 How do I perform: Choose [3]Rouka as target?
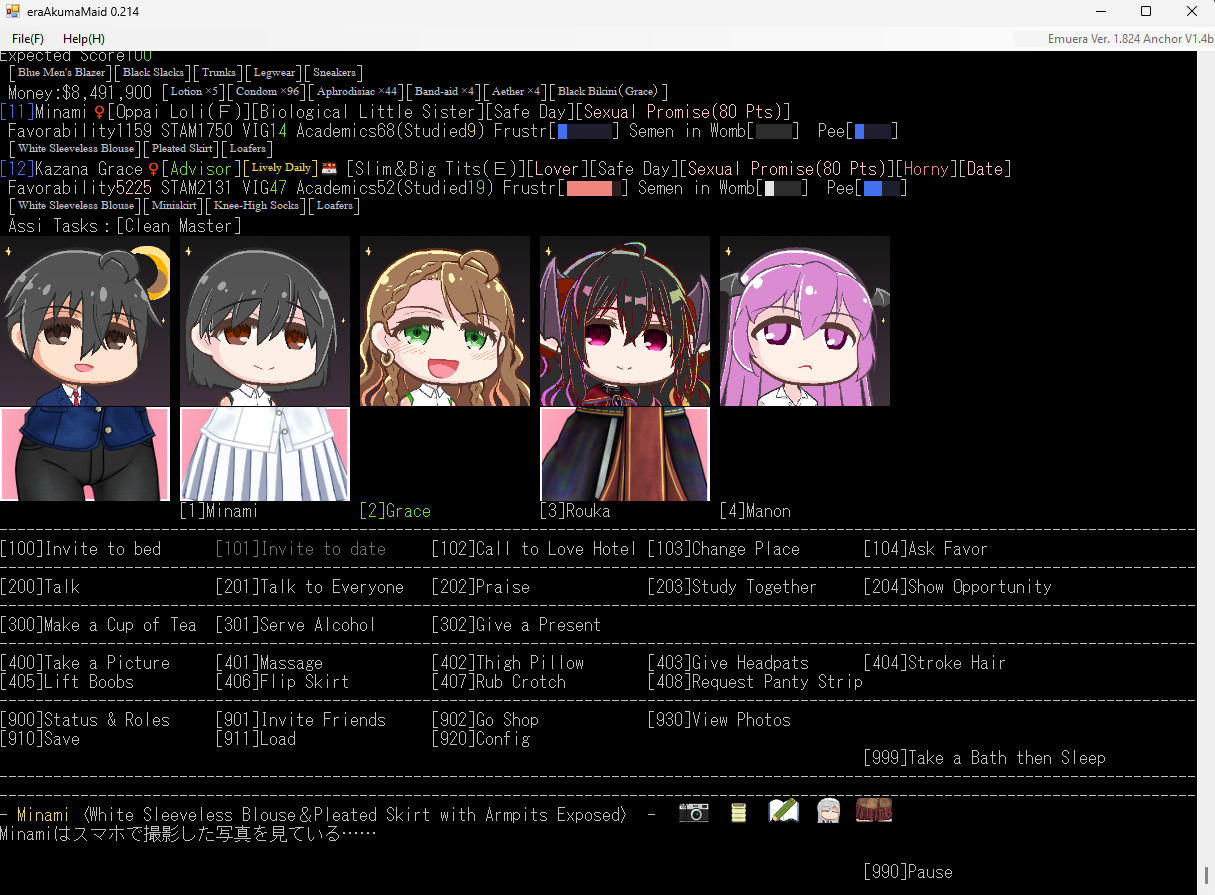[x=575, y=511]
